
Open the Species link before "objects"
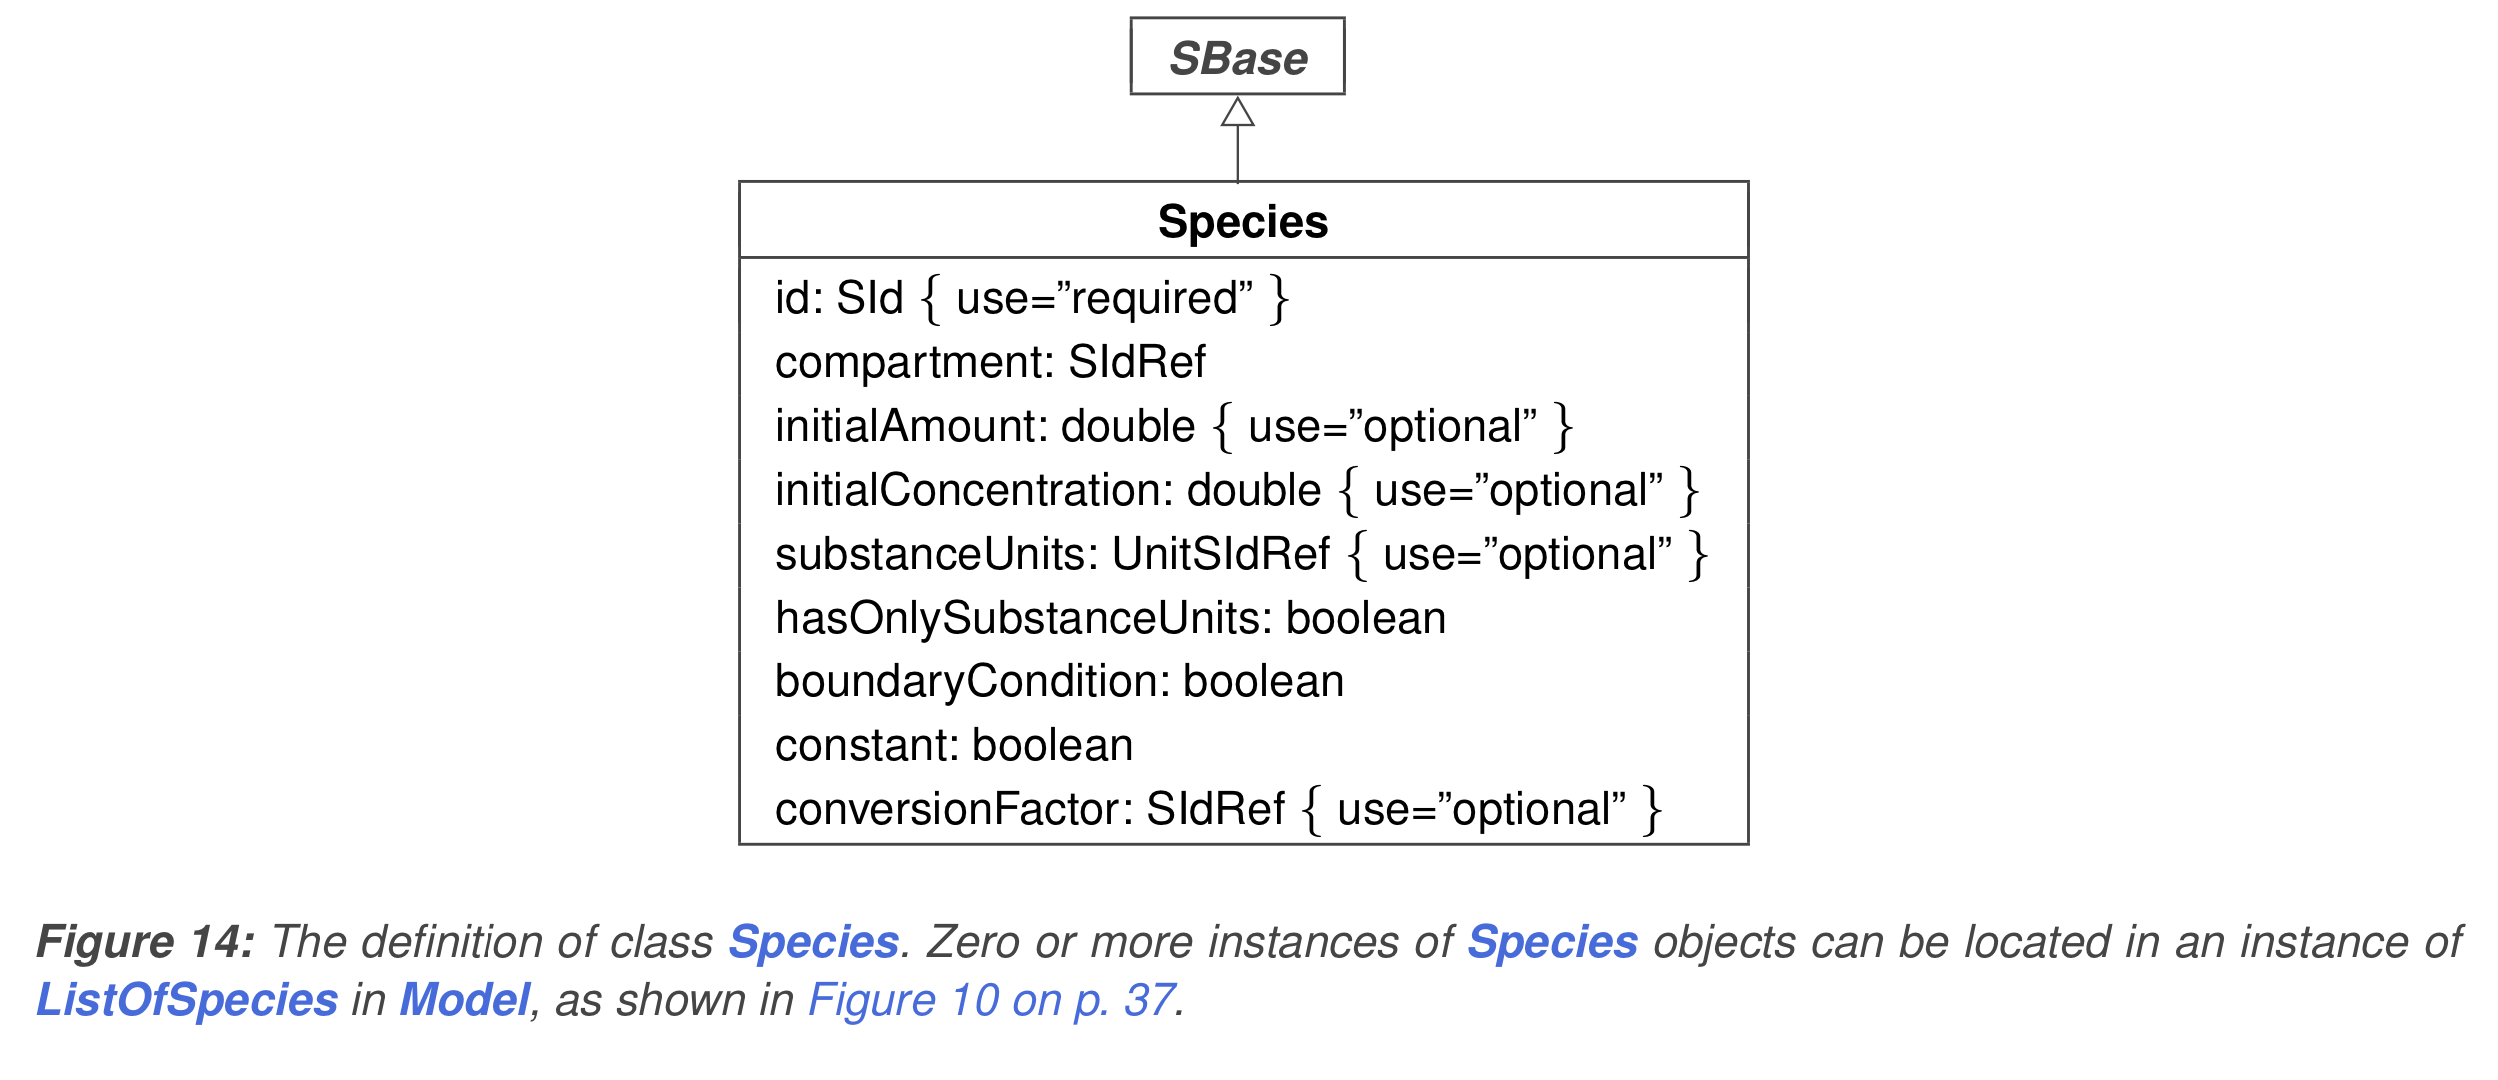tap(1552, 942)
